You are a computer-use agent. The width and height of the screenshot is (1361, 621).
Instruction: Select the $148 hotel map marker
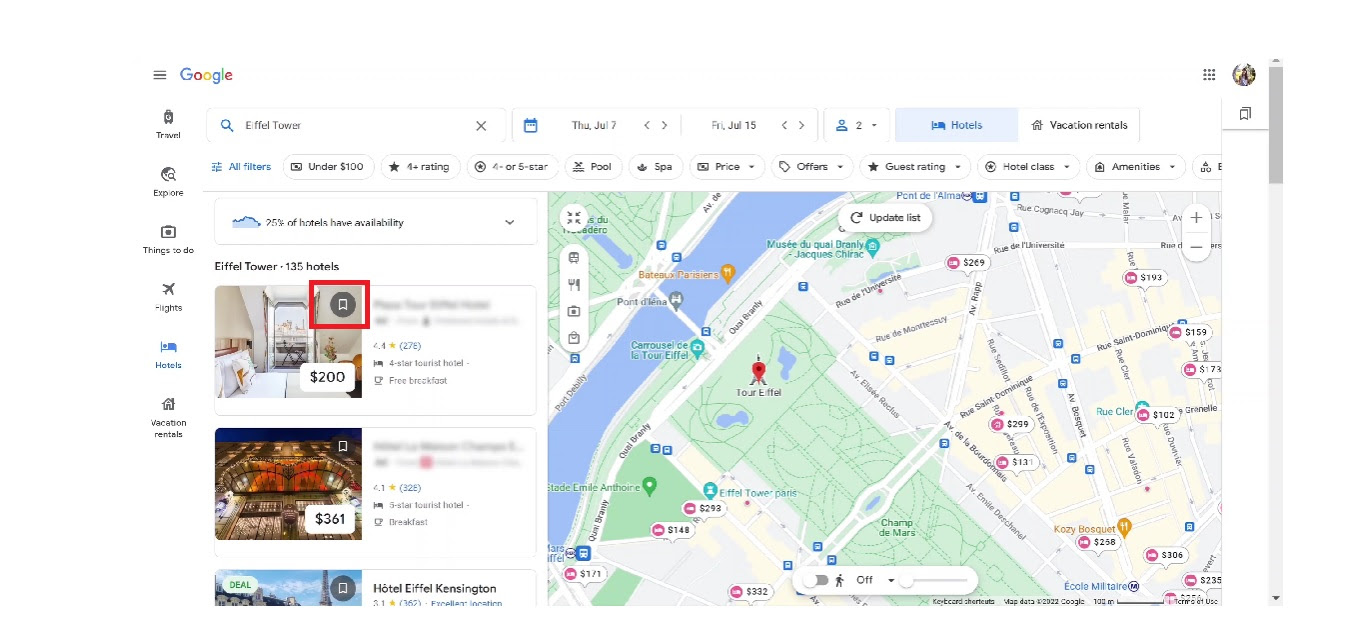coord(672,530)
